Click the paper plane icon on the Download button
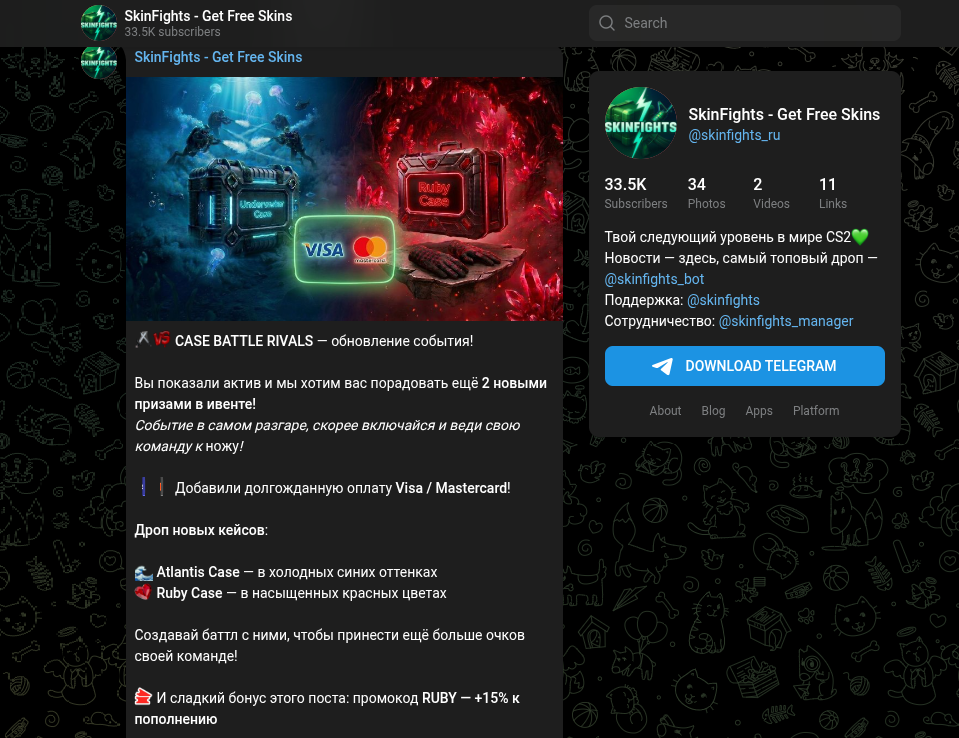The height and width of the screenshot is (738, 959). coord(662,366)
